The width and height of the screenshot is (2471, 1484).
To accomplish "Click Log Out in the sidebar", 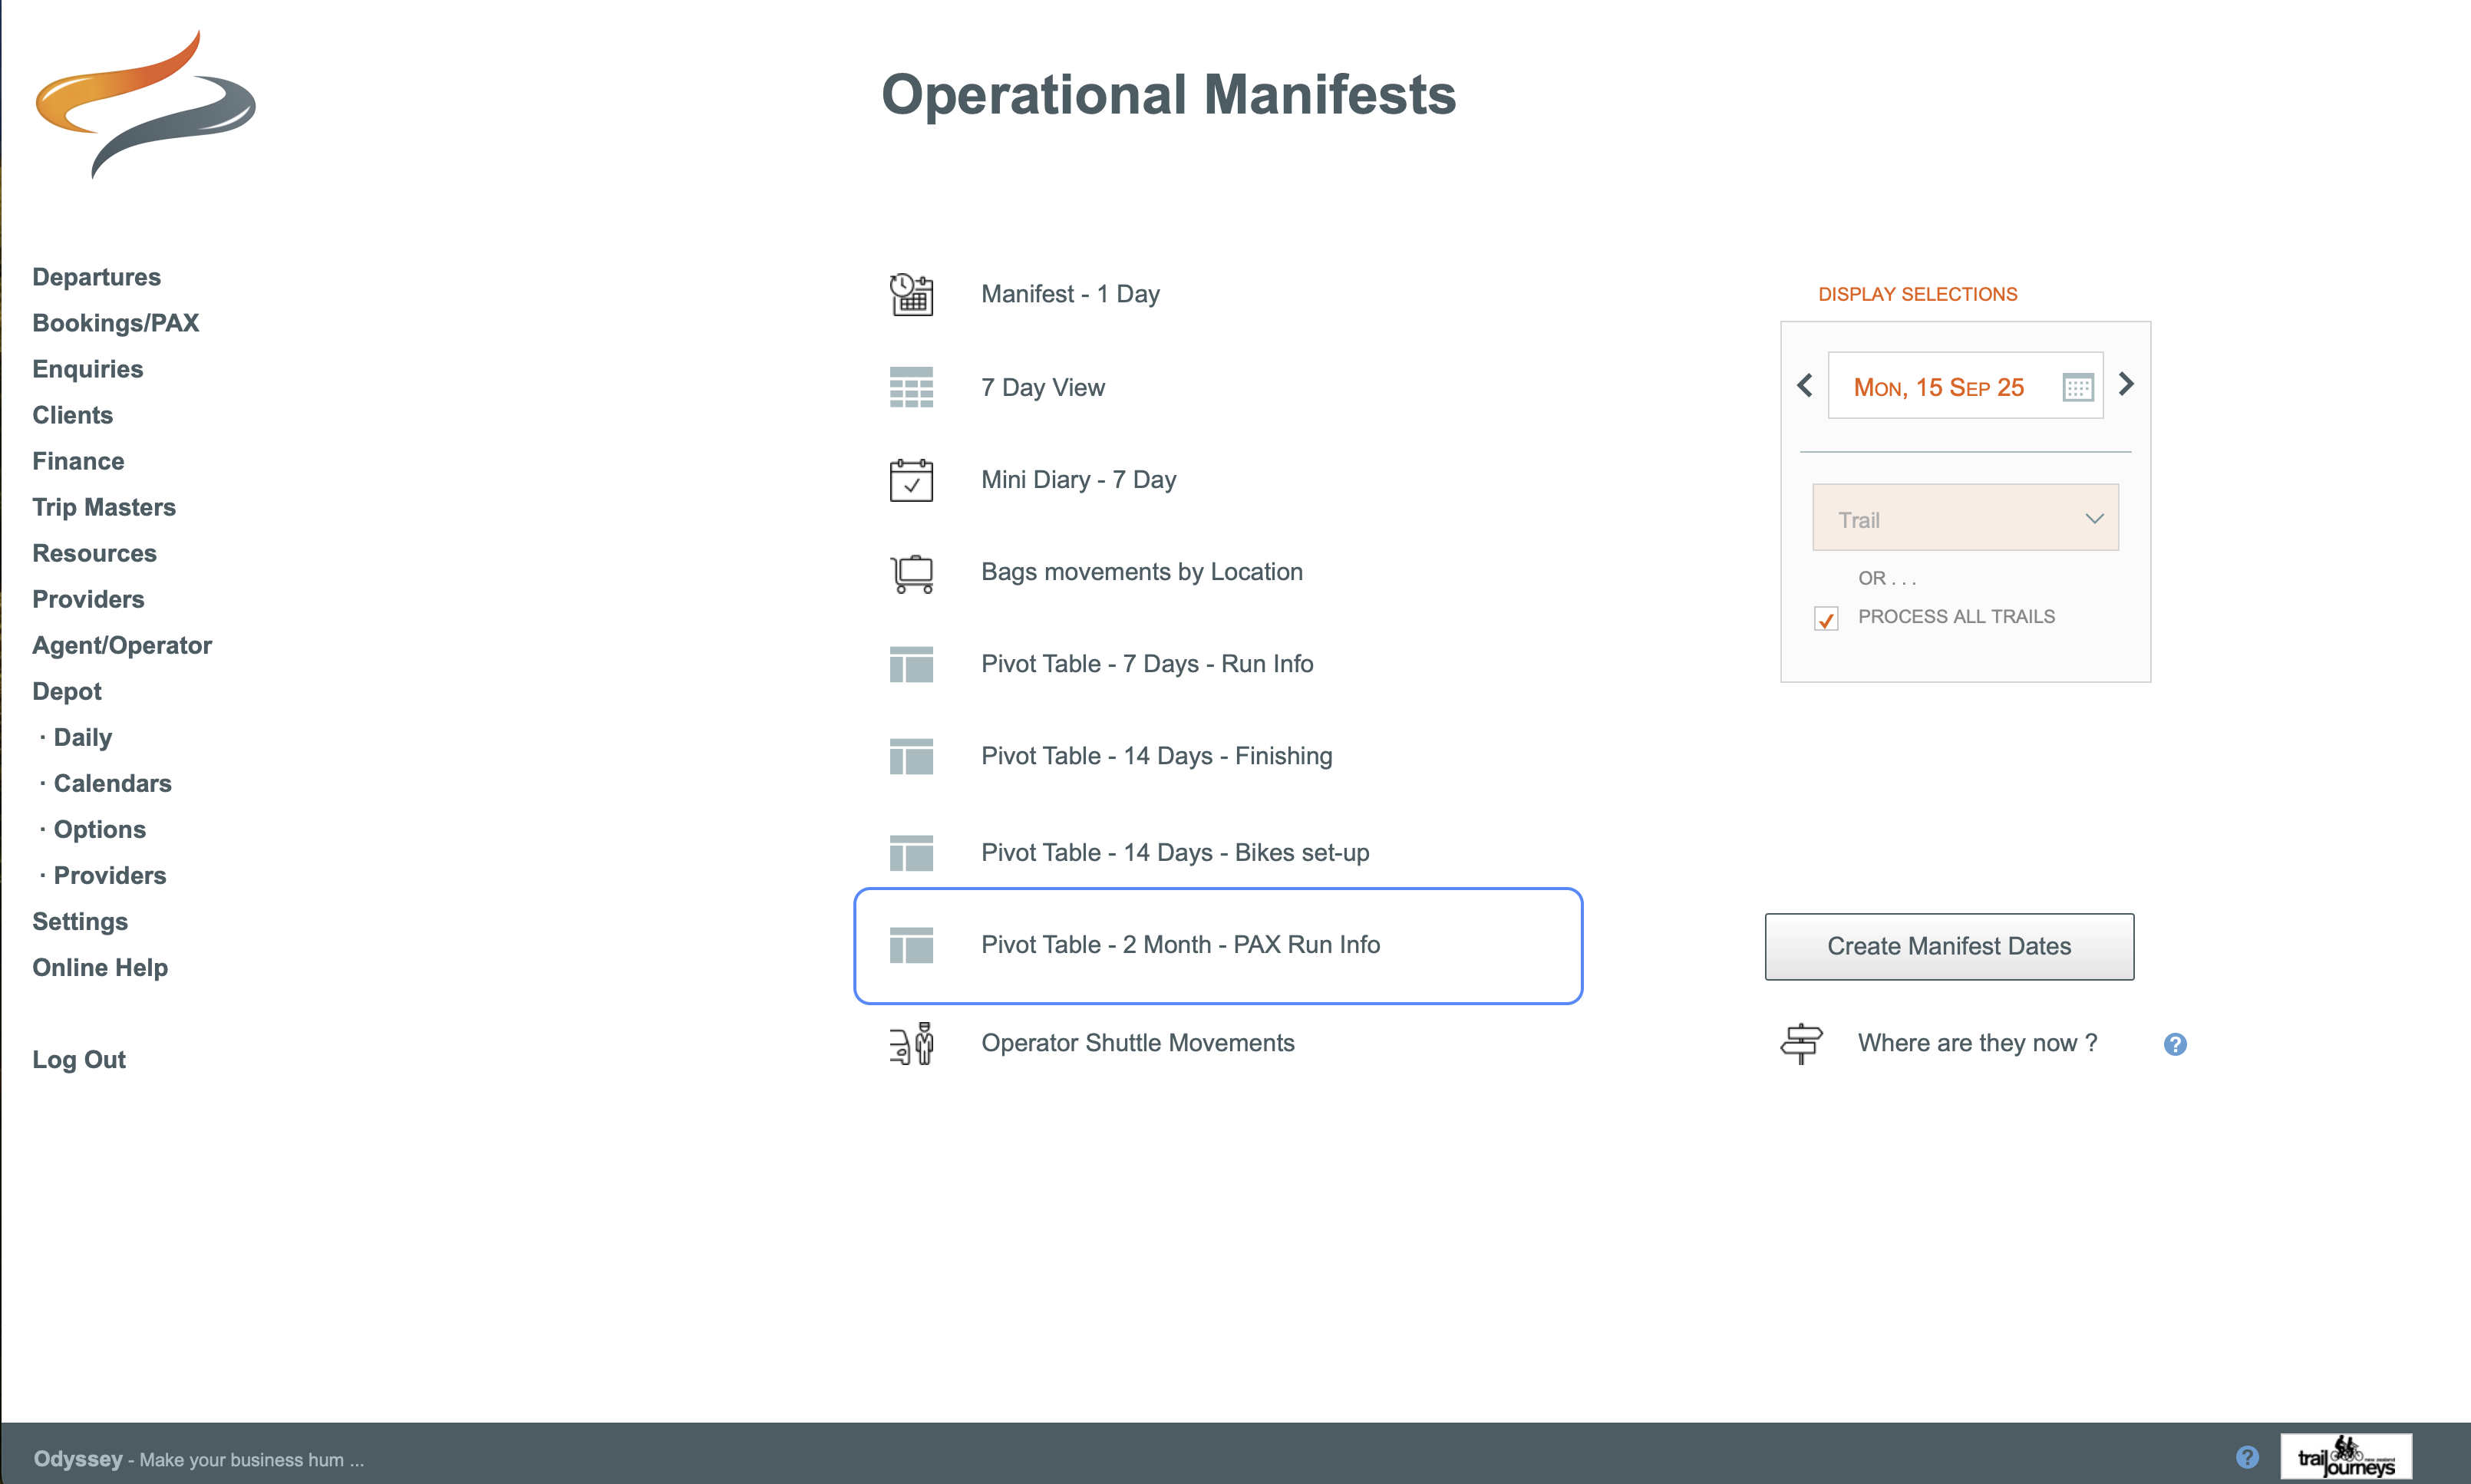I will (x=78, y=1059).
